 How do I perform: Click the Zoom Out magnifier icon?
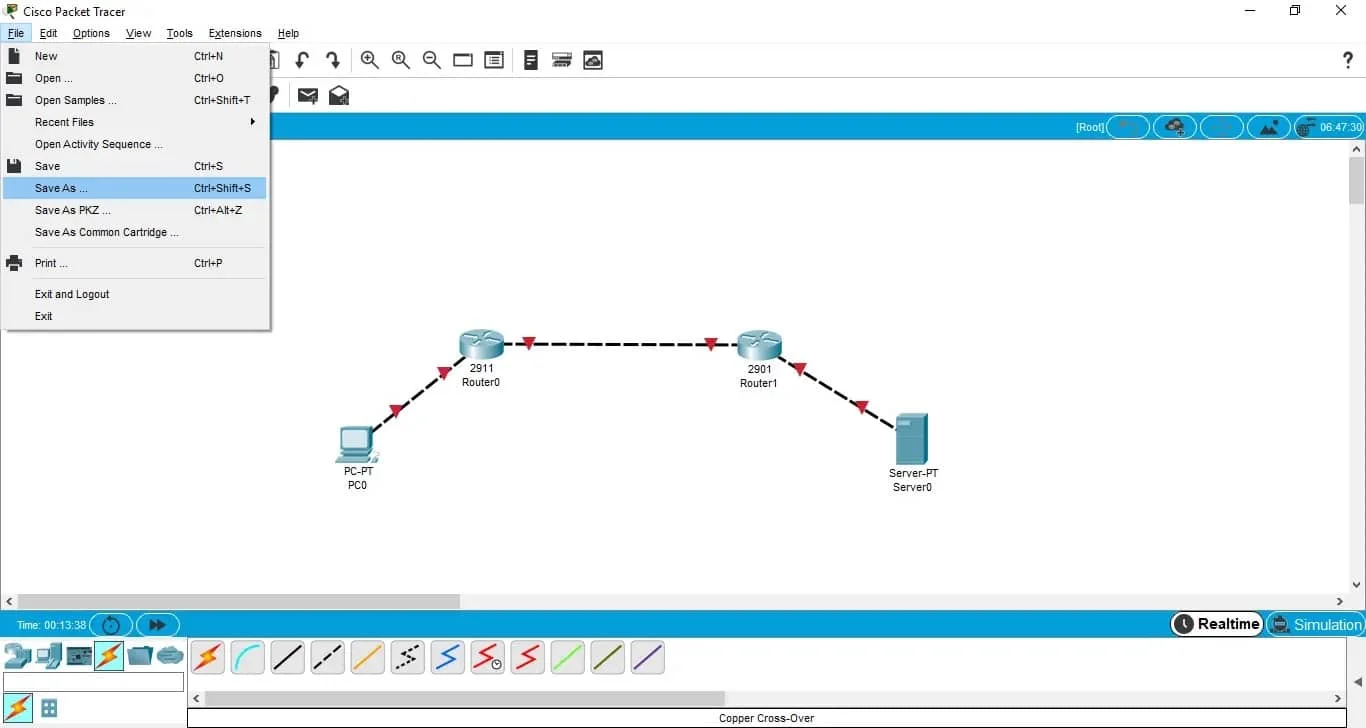[432, 60]
